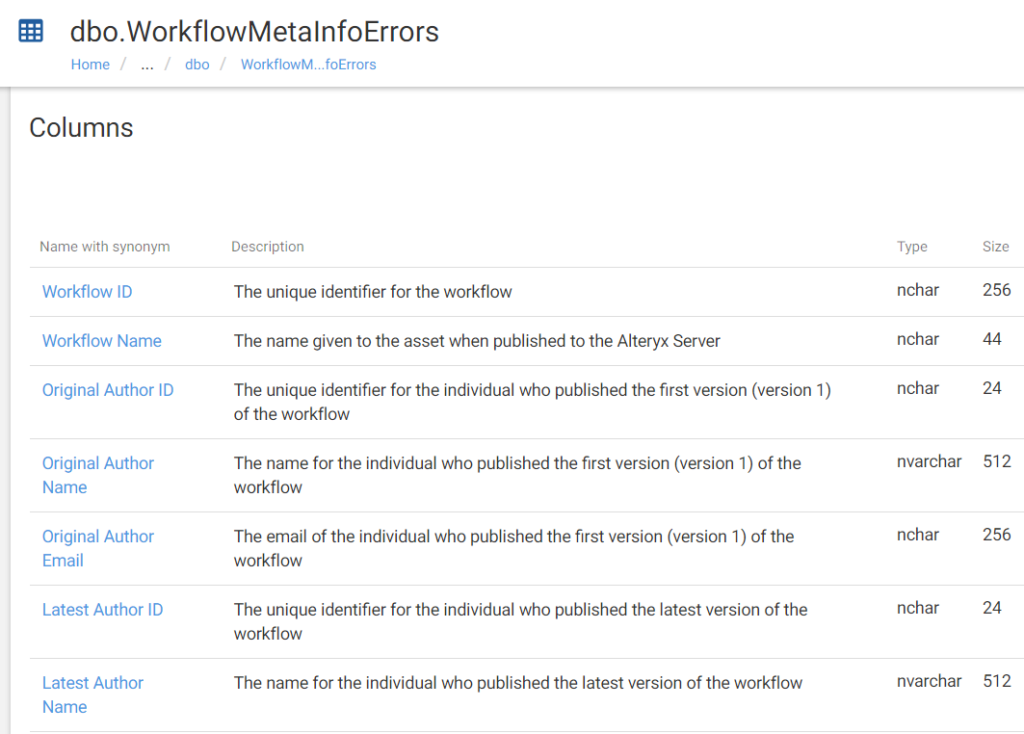Open the Workflow ID column link
This screenshot has height=734, width=1024.
pos(88,292)
